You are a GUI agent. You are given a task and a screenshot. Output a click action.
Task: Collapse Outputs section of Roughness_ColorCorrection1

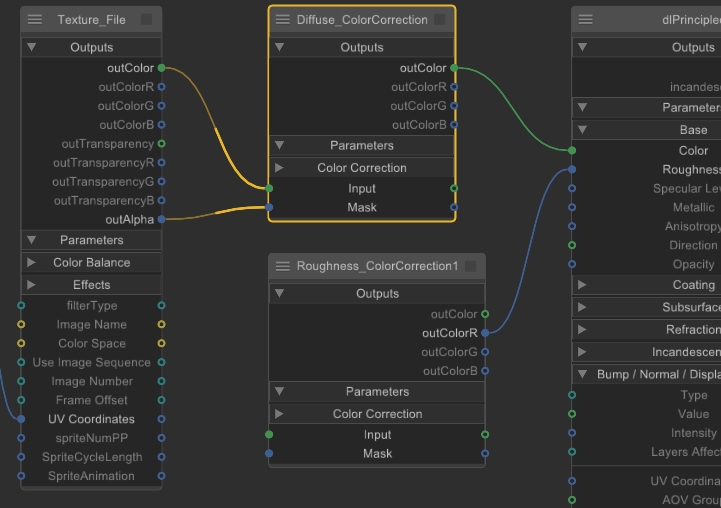tap(280, 294)
